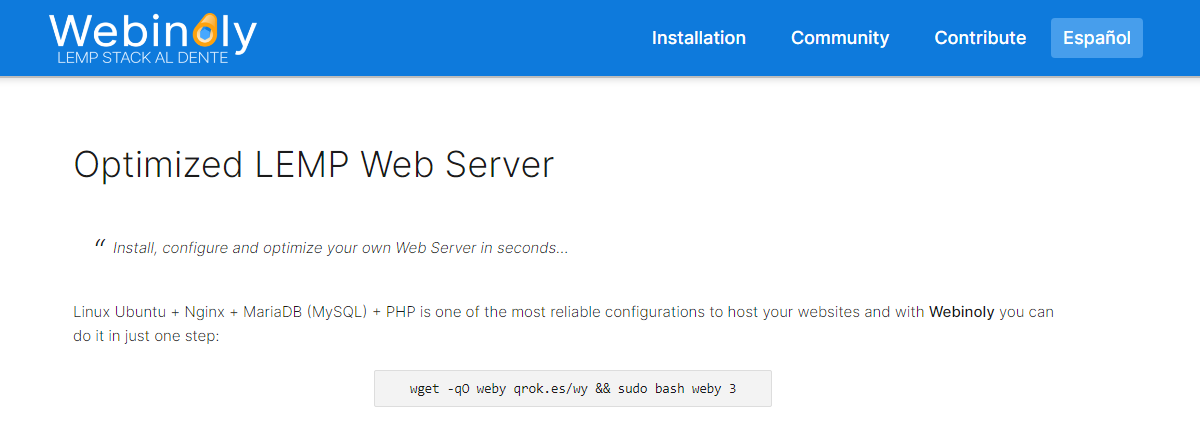Image resolution: width=1200 pixels, height=421 pixels.
Task: Click the word 'wget' in the code box
Action: 425,388
